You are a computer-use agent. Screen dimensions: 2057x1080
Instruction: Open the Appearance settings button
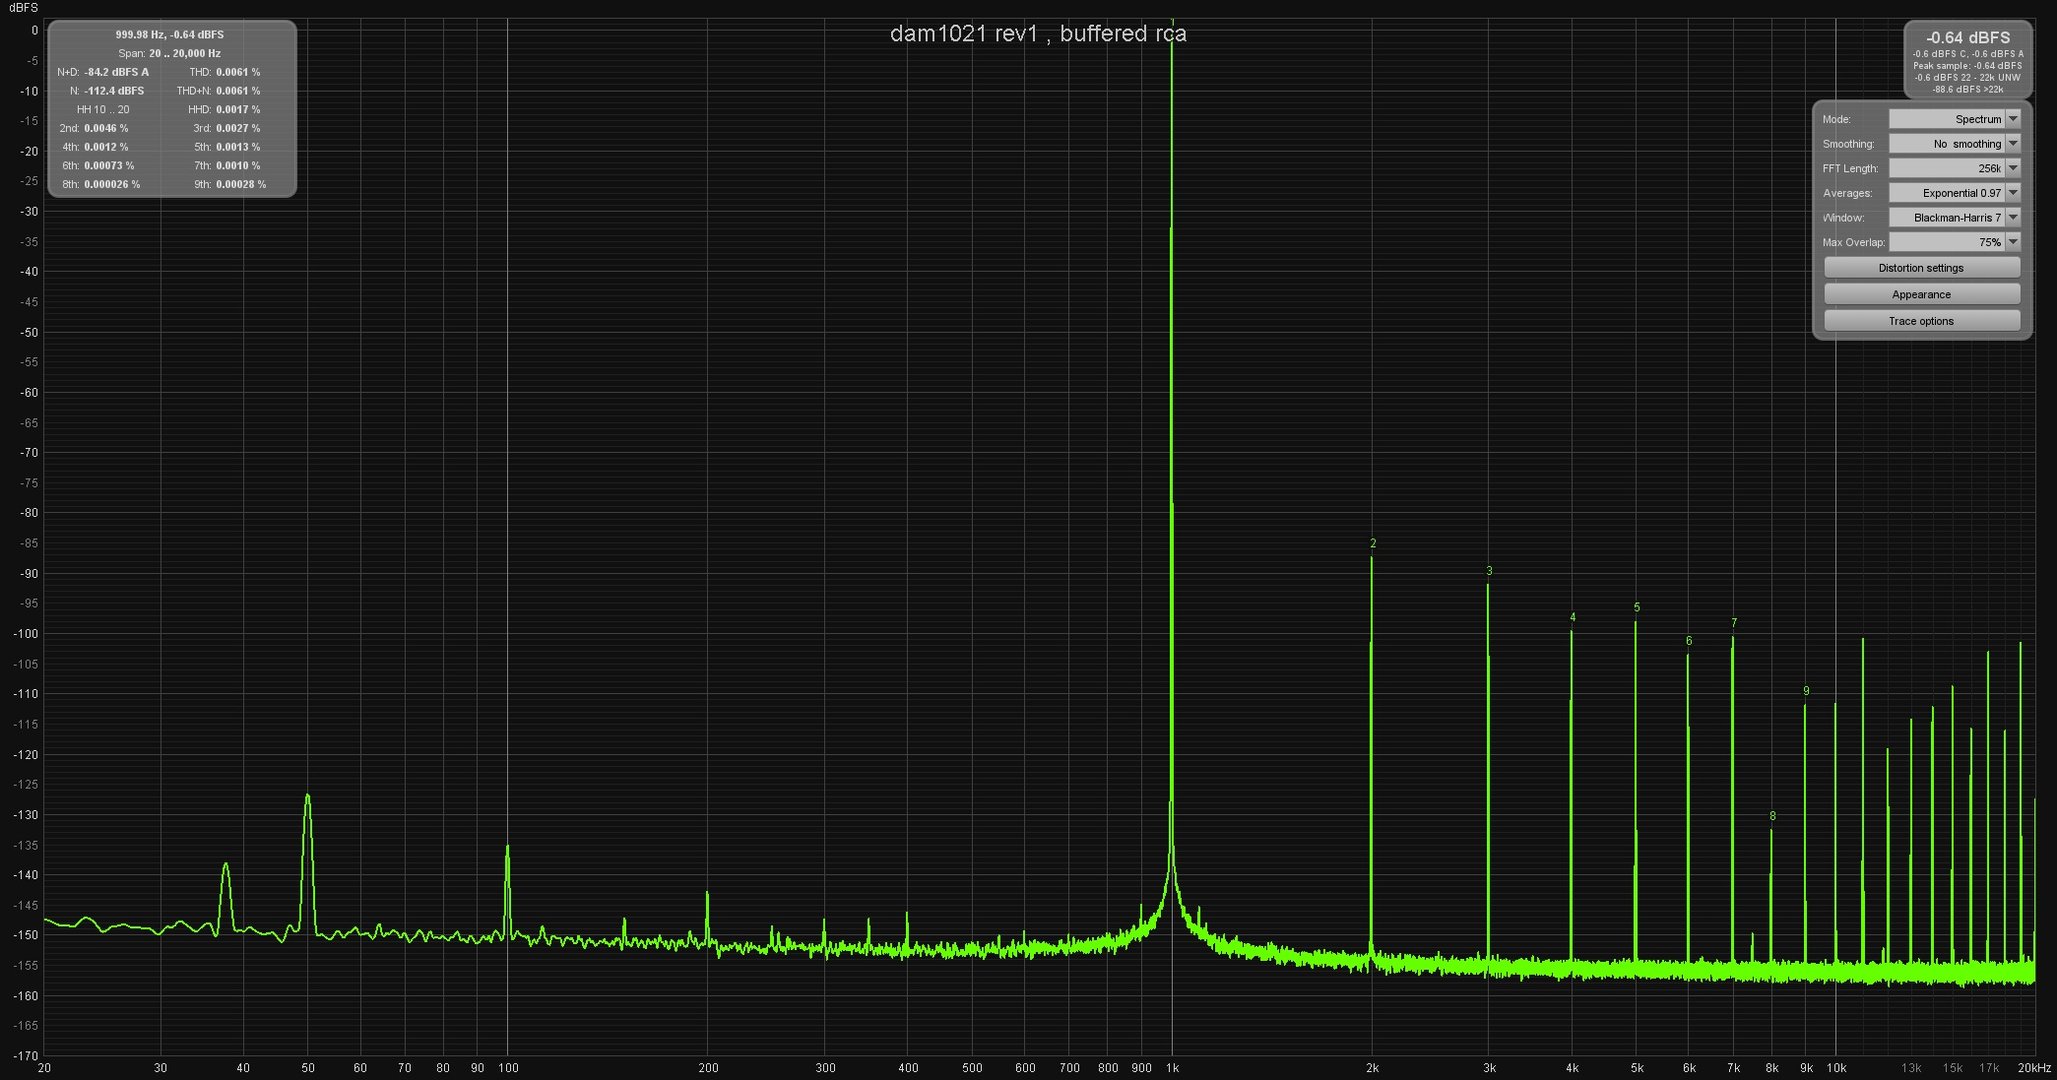[1921, 294]
